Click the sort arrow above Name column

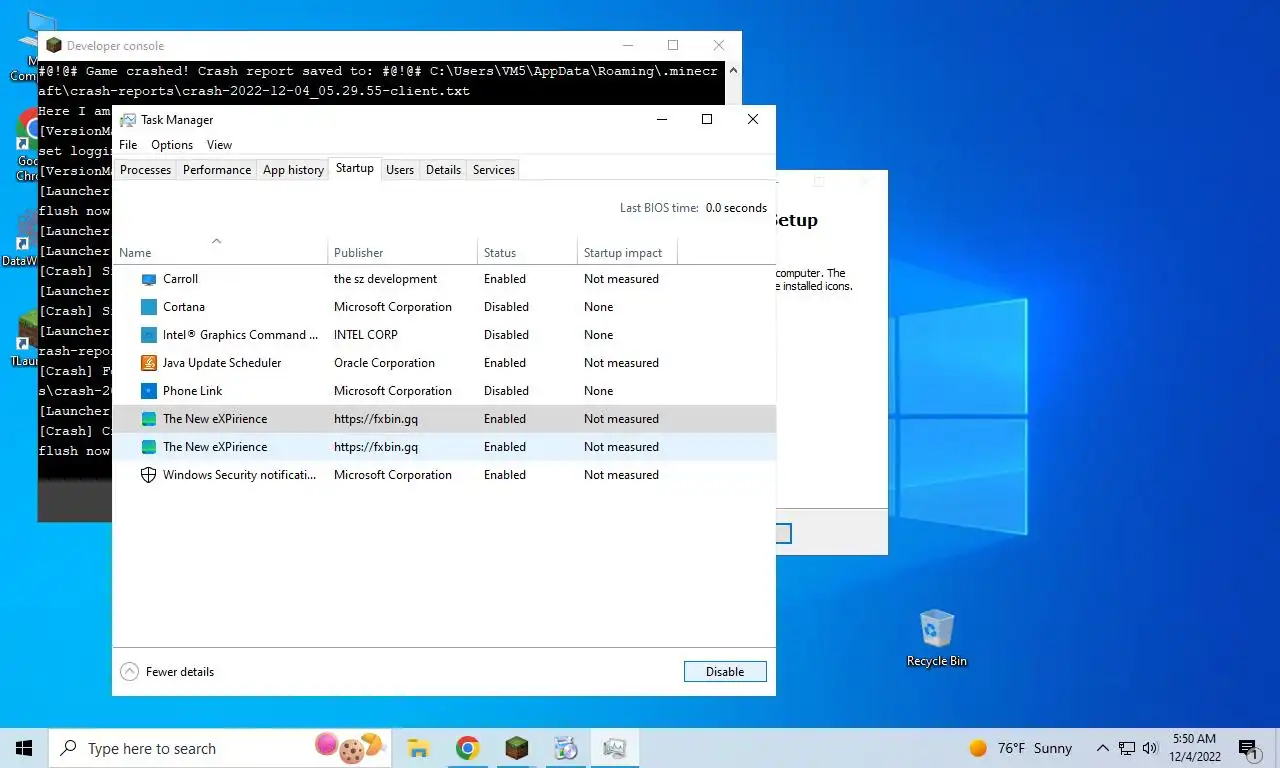click(217, 240)
